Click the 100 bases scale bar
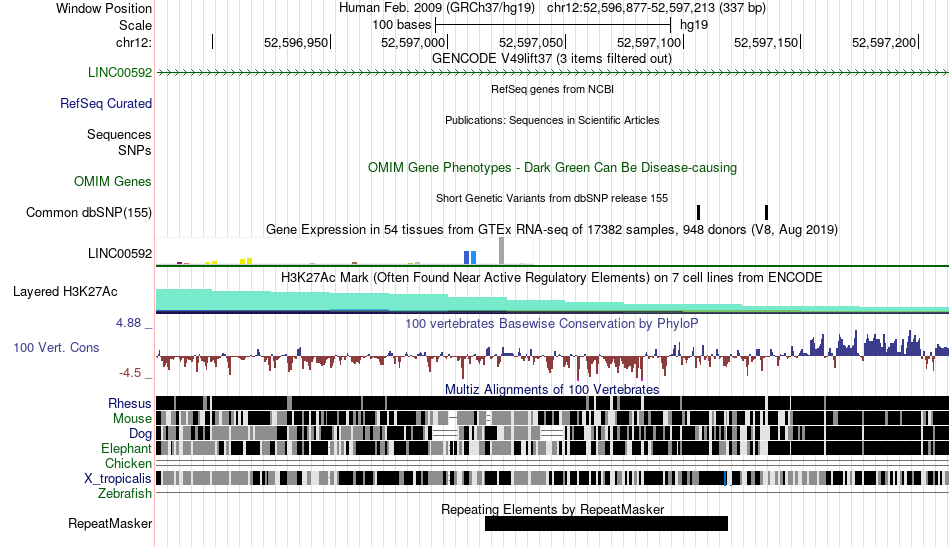This screenshot has width=950, height=547. [553, 25]
